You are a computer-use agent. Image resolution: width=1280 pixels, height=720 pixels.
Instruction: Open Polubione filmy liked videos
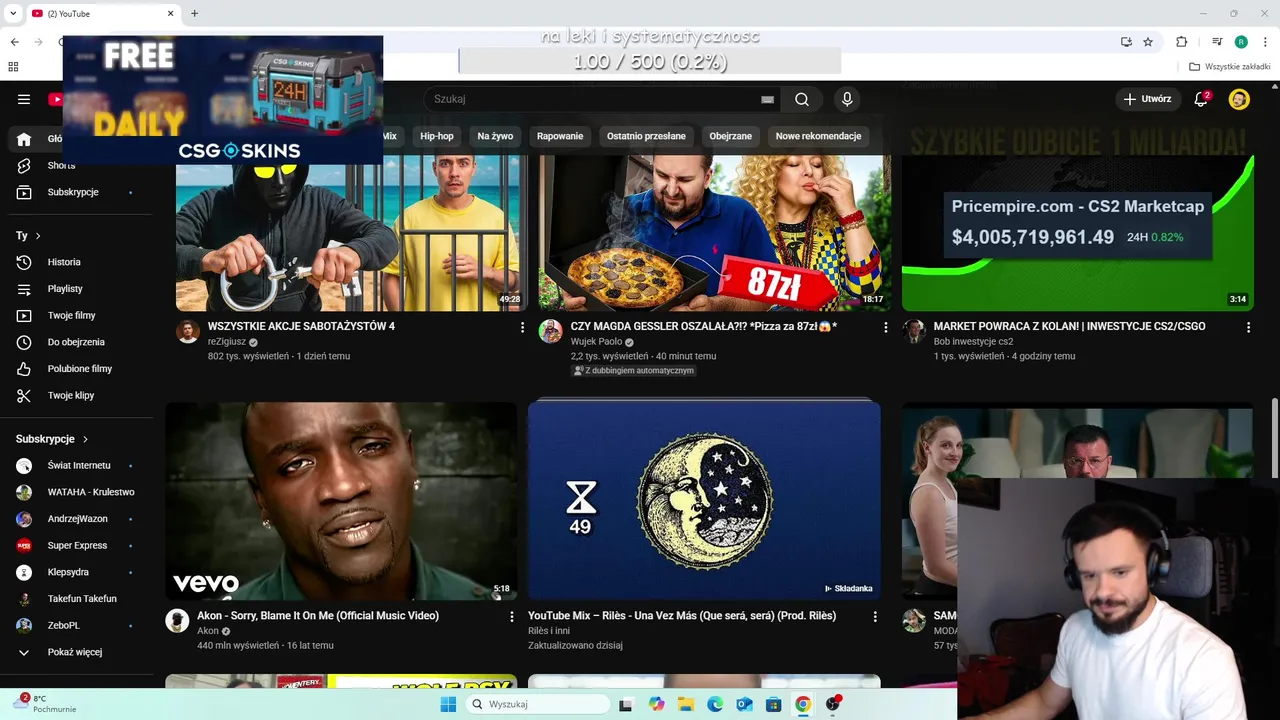(80, 369)
